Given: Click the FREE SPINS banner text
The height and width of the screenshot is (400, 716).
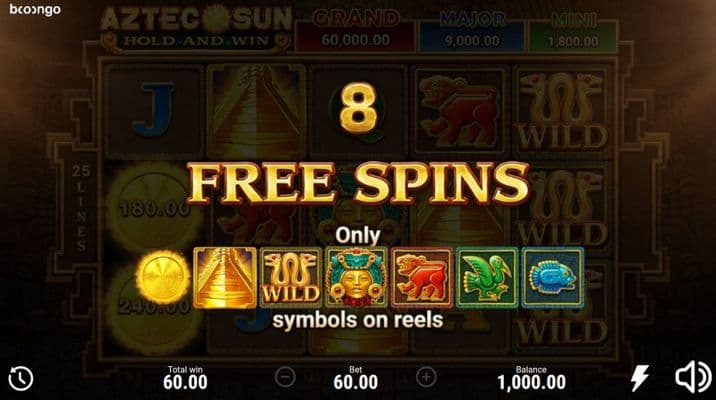Looking at the screenshot, I should tap(358, 183).
